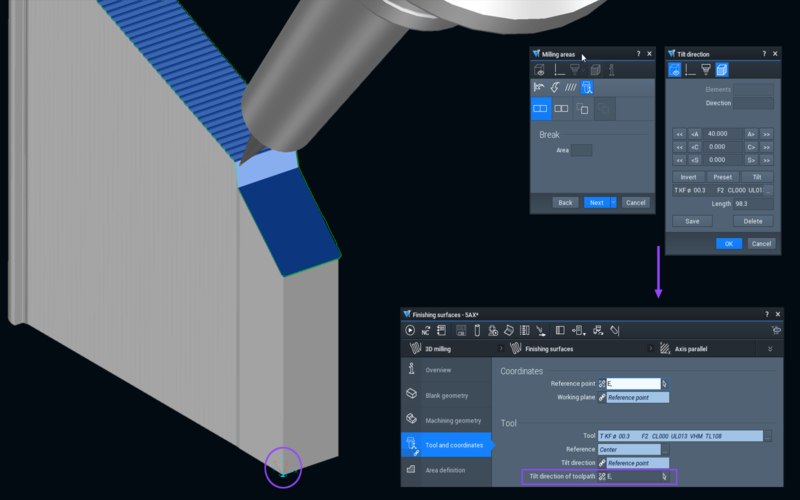This screenshot has width=800, height=500.
Task: Click the A angle value field 40.000
Action: [x=722, y=134]
